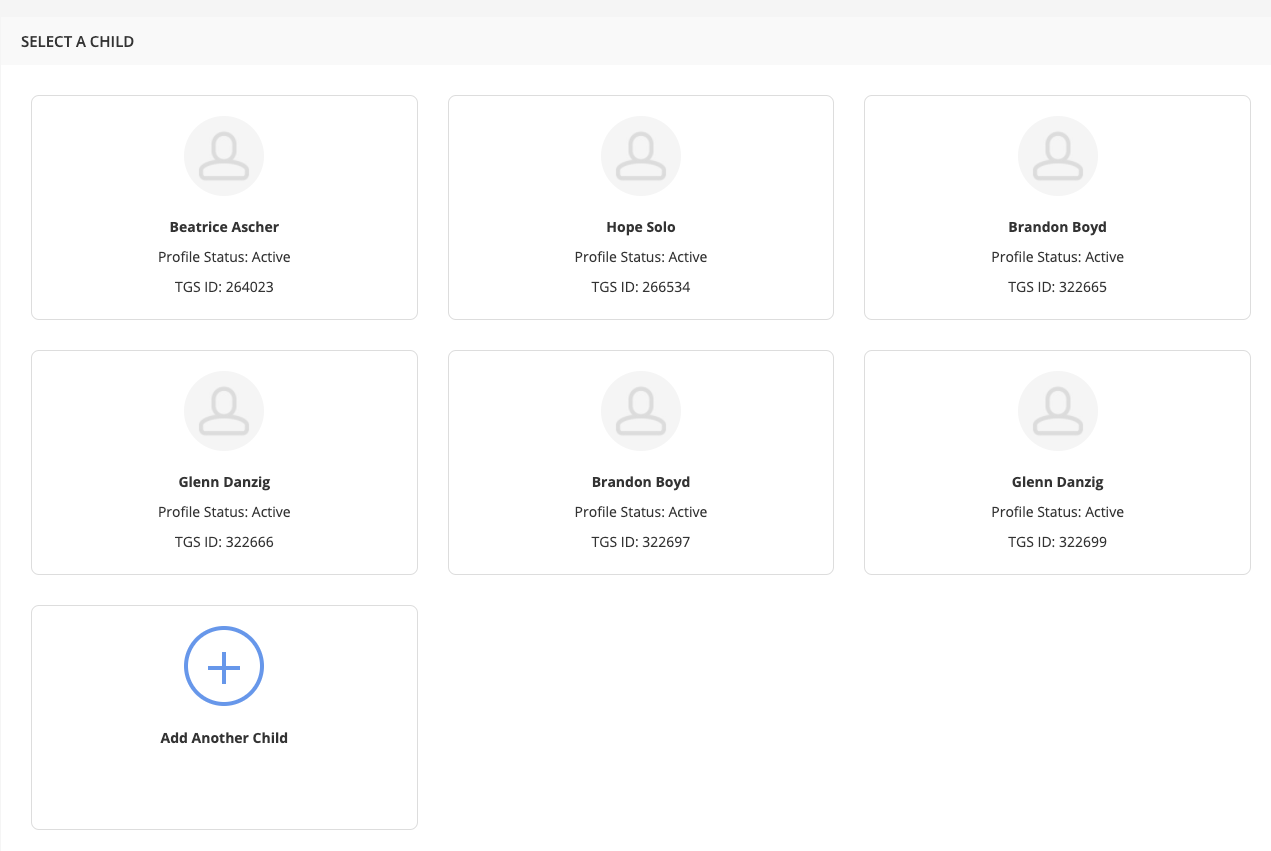Image resolution: width=1271 pixels, height=851 pixels.
Task: Click the TGS ID: 266534 text
Action: [640, 287]
